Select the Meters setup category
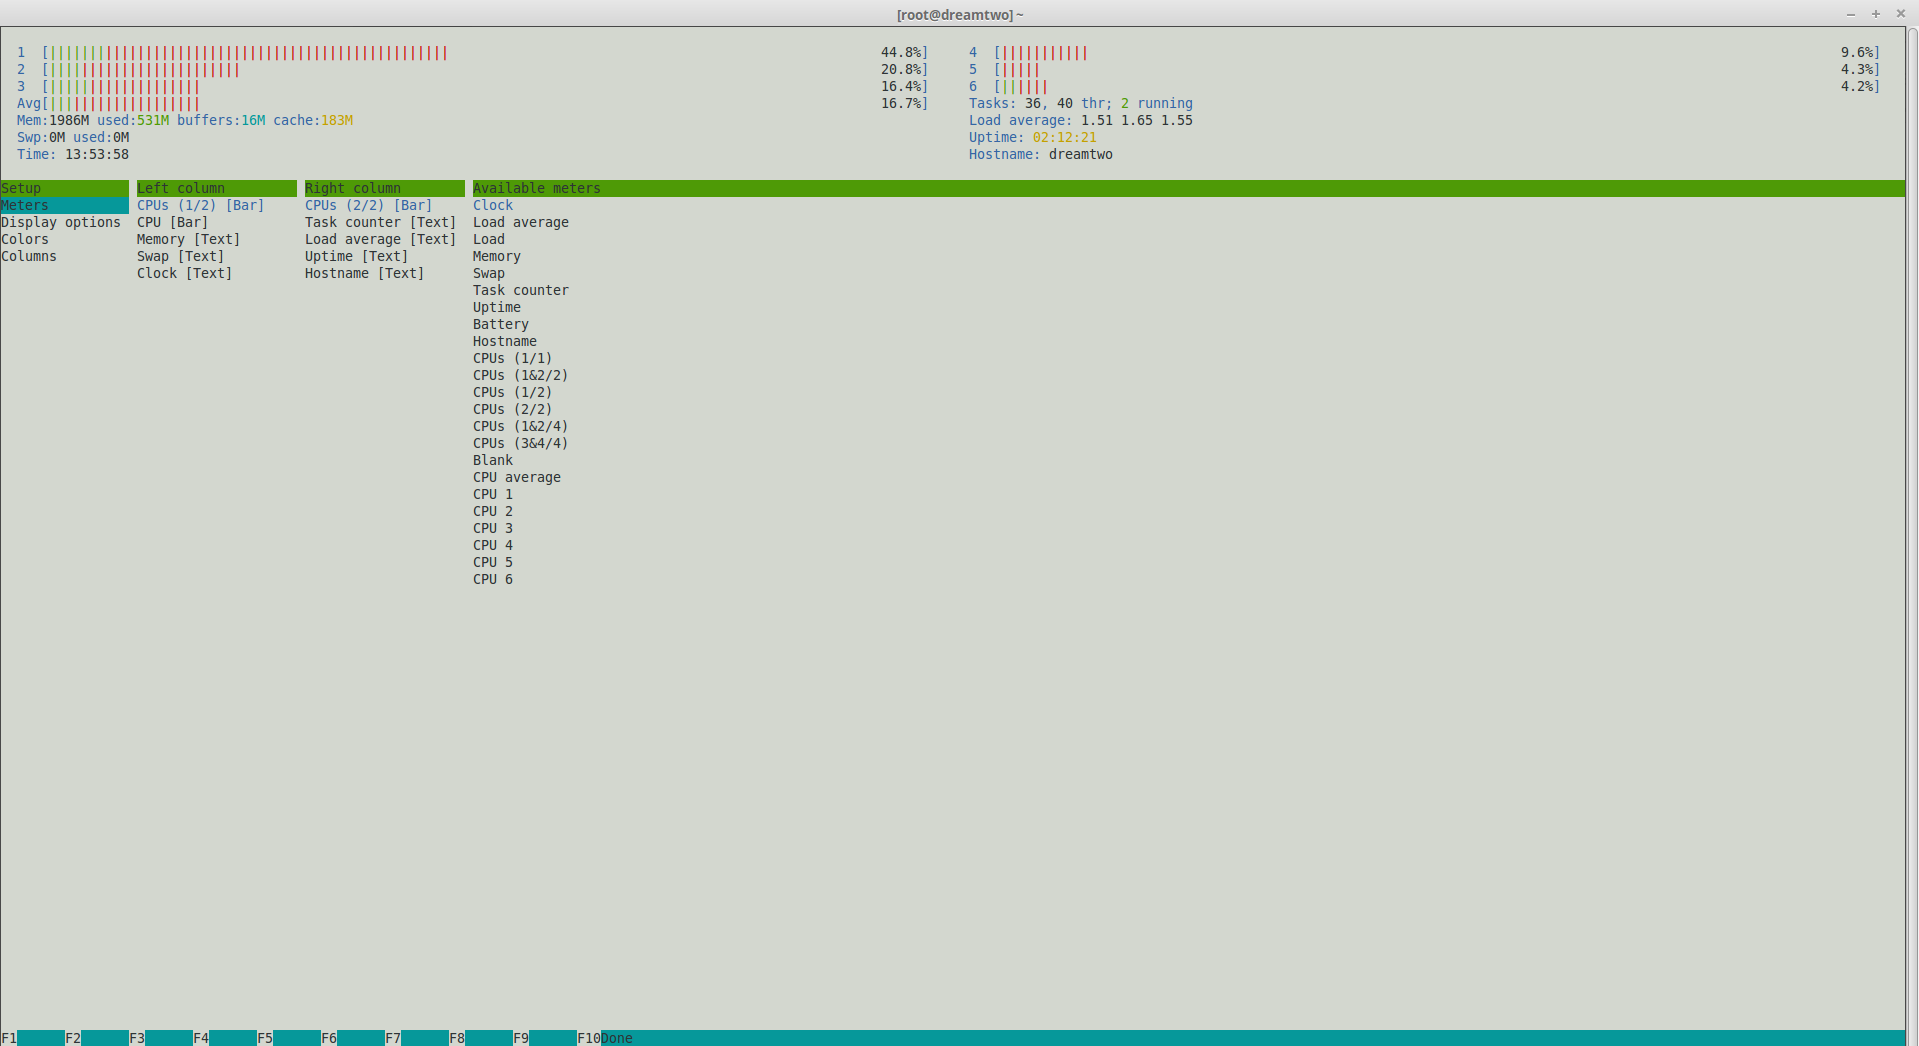 coord(25,205)
